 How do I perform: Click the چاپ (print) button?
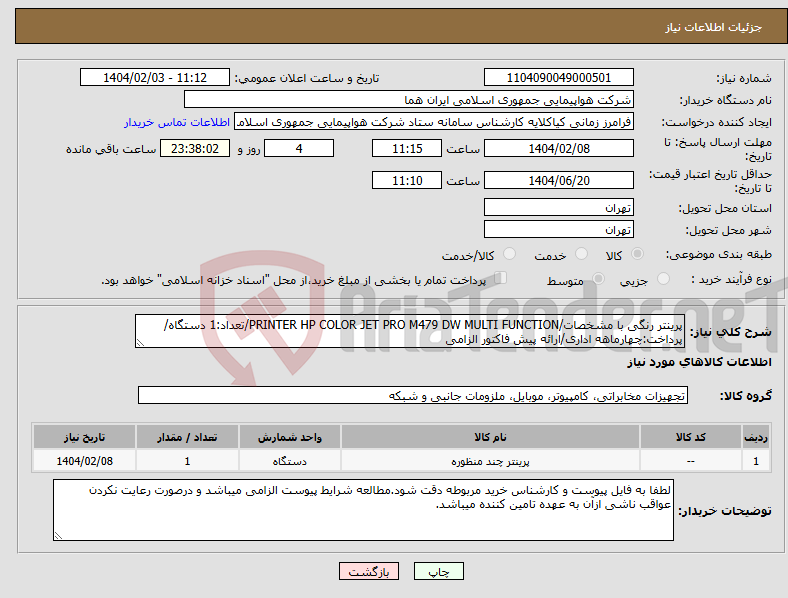pos(438,571)
